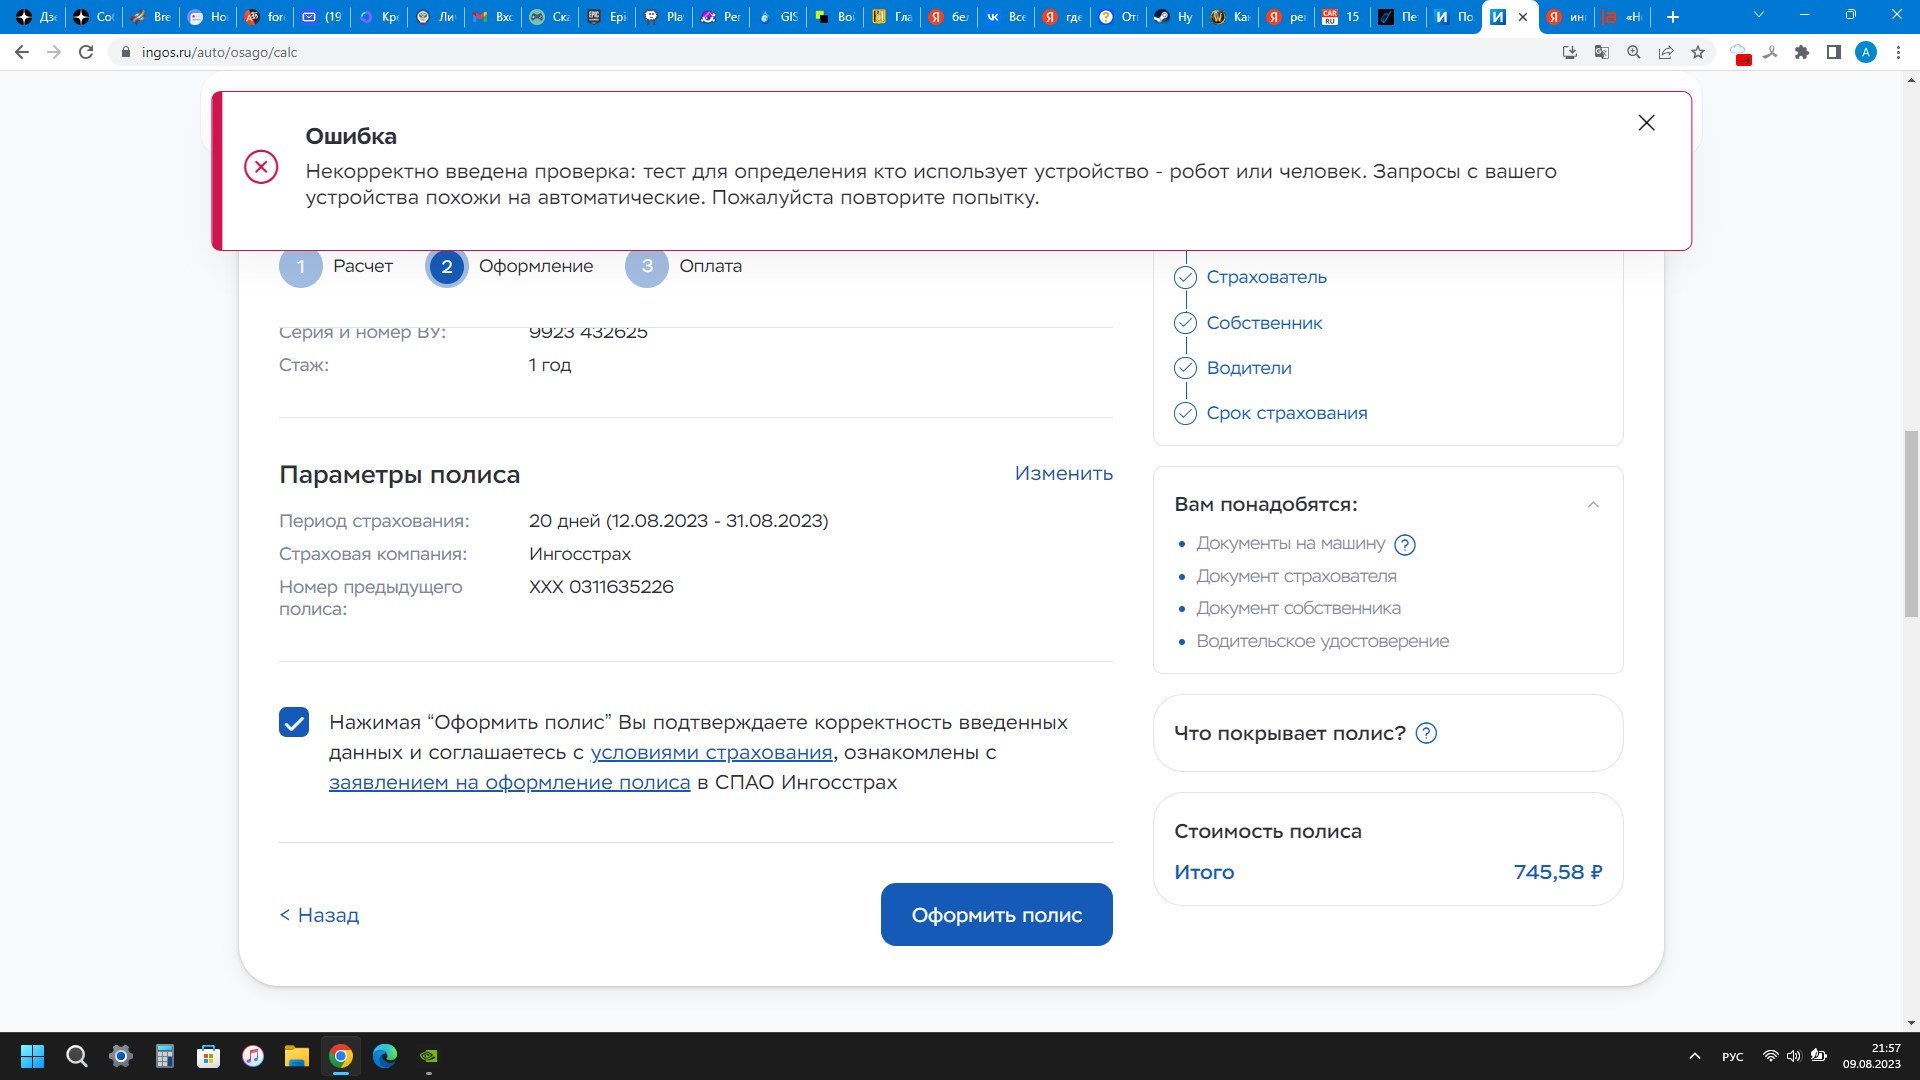This screenshot has width=1920, height=1080.
Task: Open the условиями страхования link
Action: pos(711,752)
